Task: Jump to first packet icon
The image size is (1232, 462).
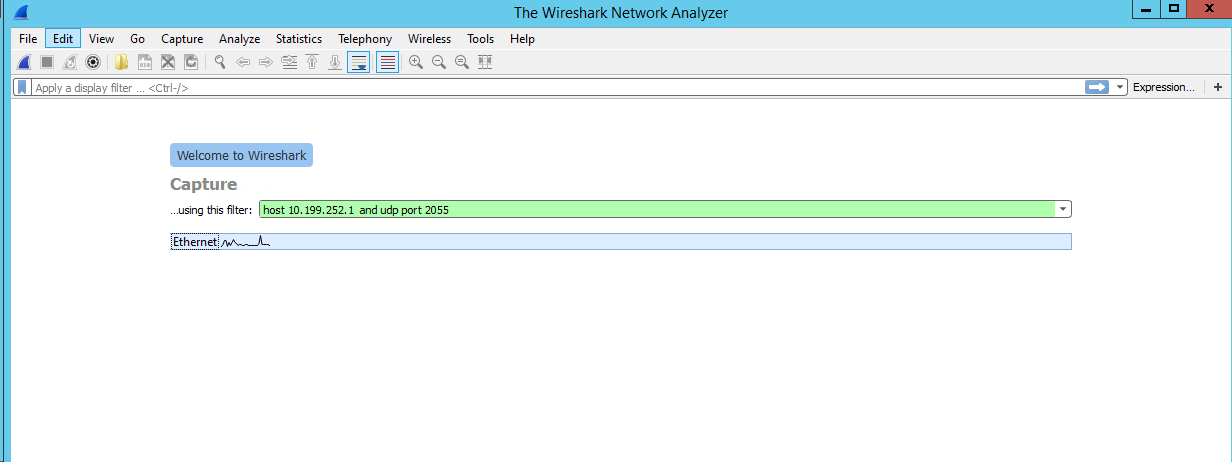Action: (x=312, y=62)
